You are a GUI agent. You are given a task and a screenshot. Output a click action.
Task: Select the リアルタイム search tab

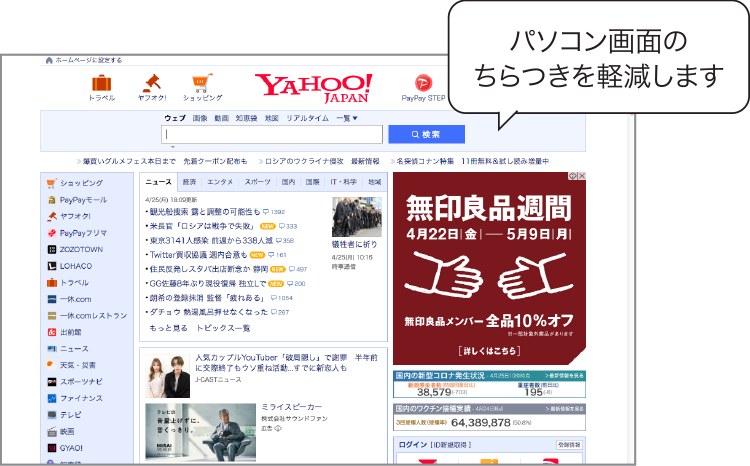pyautogui.click(x=308, y=118)
